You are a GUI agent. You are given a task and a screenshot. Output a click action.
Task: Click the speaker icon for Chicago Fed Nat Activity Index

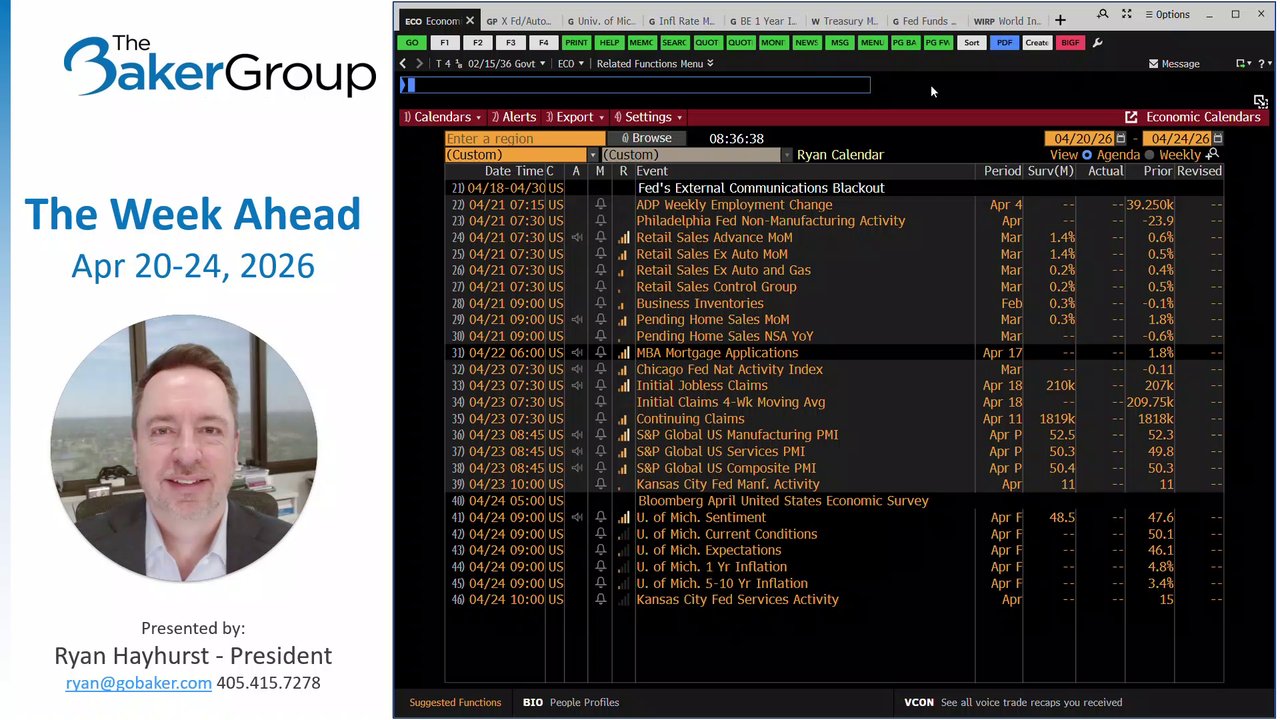pyautogui.click(x=577, y=370)
